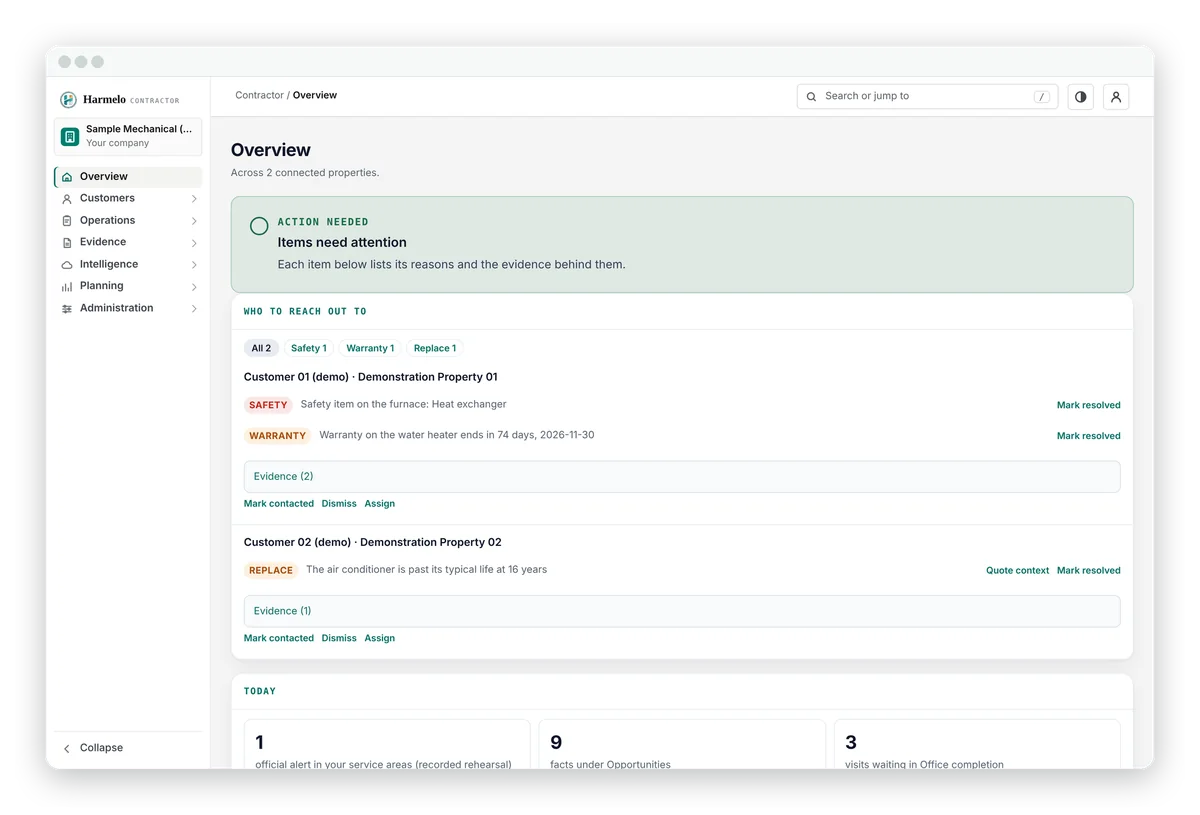Mark Customer 02 as contacted
This screenshot has width=1200, height=815.
click(279, 638)
